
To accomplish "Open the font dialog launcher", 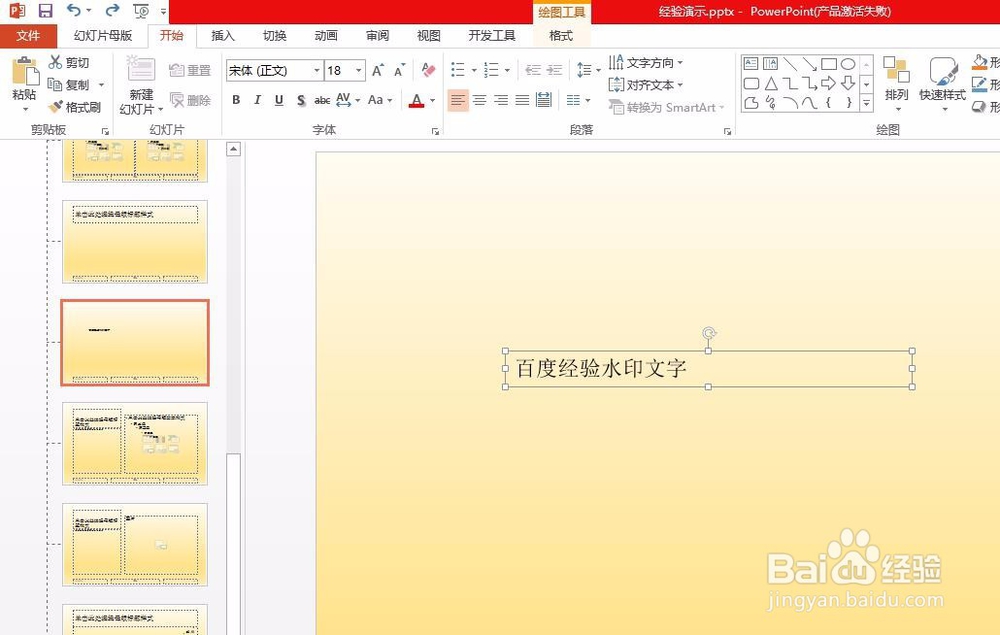I will 435,131.
